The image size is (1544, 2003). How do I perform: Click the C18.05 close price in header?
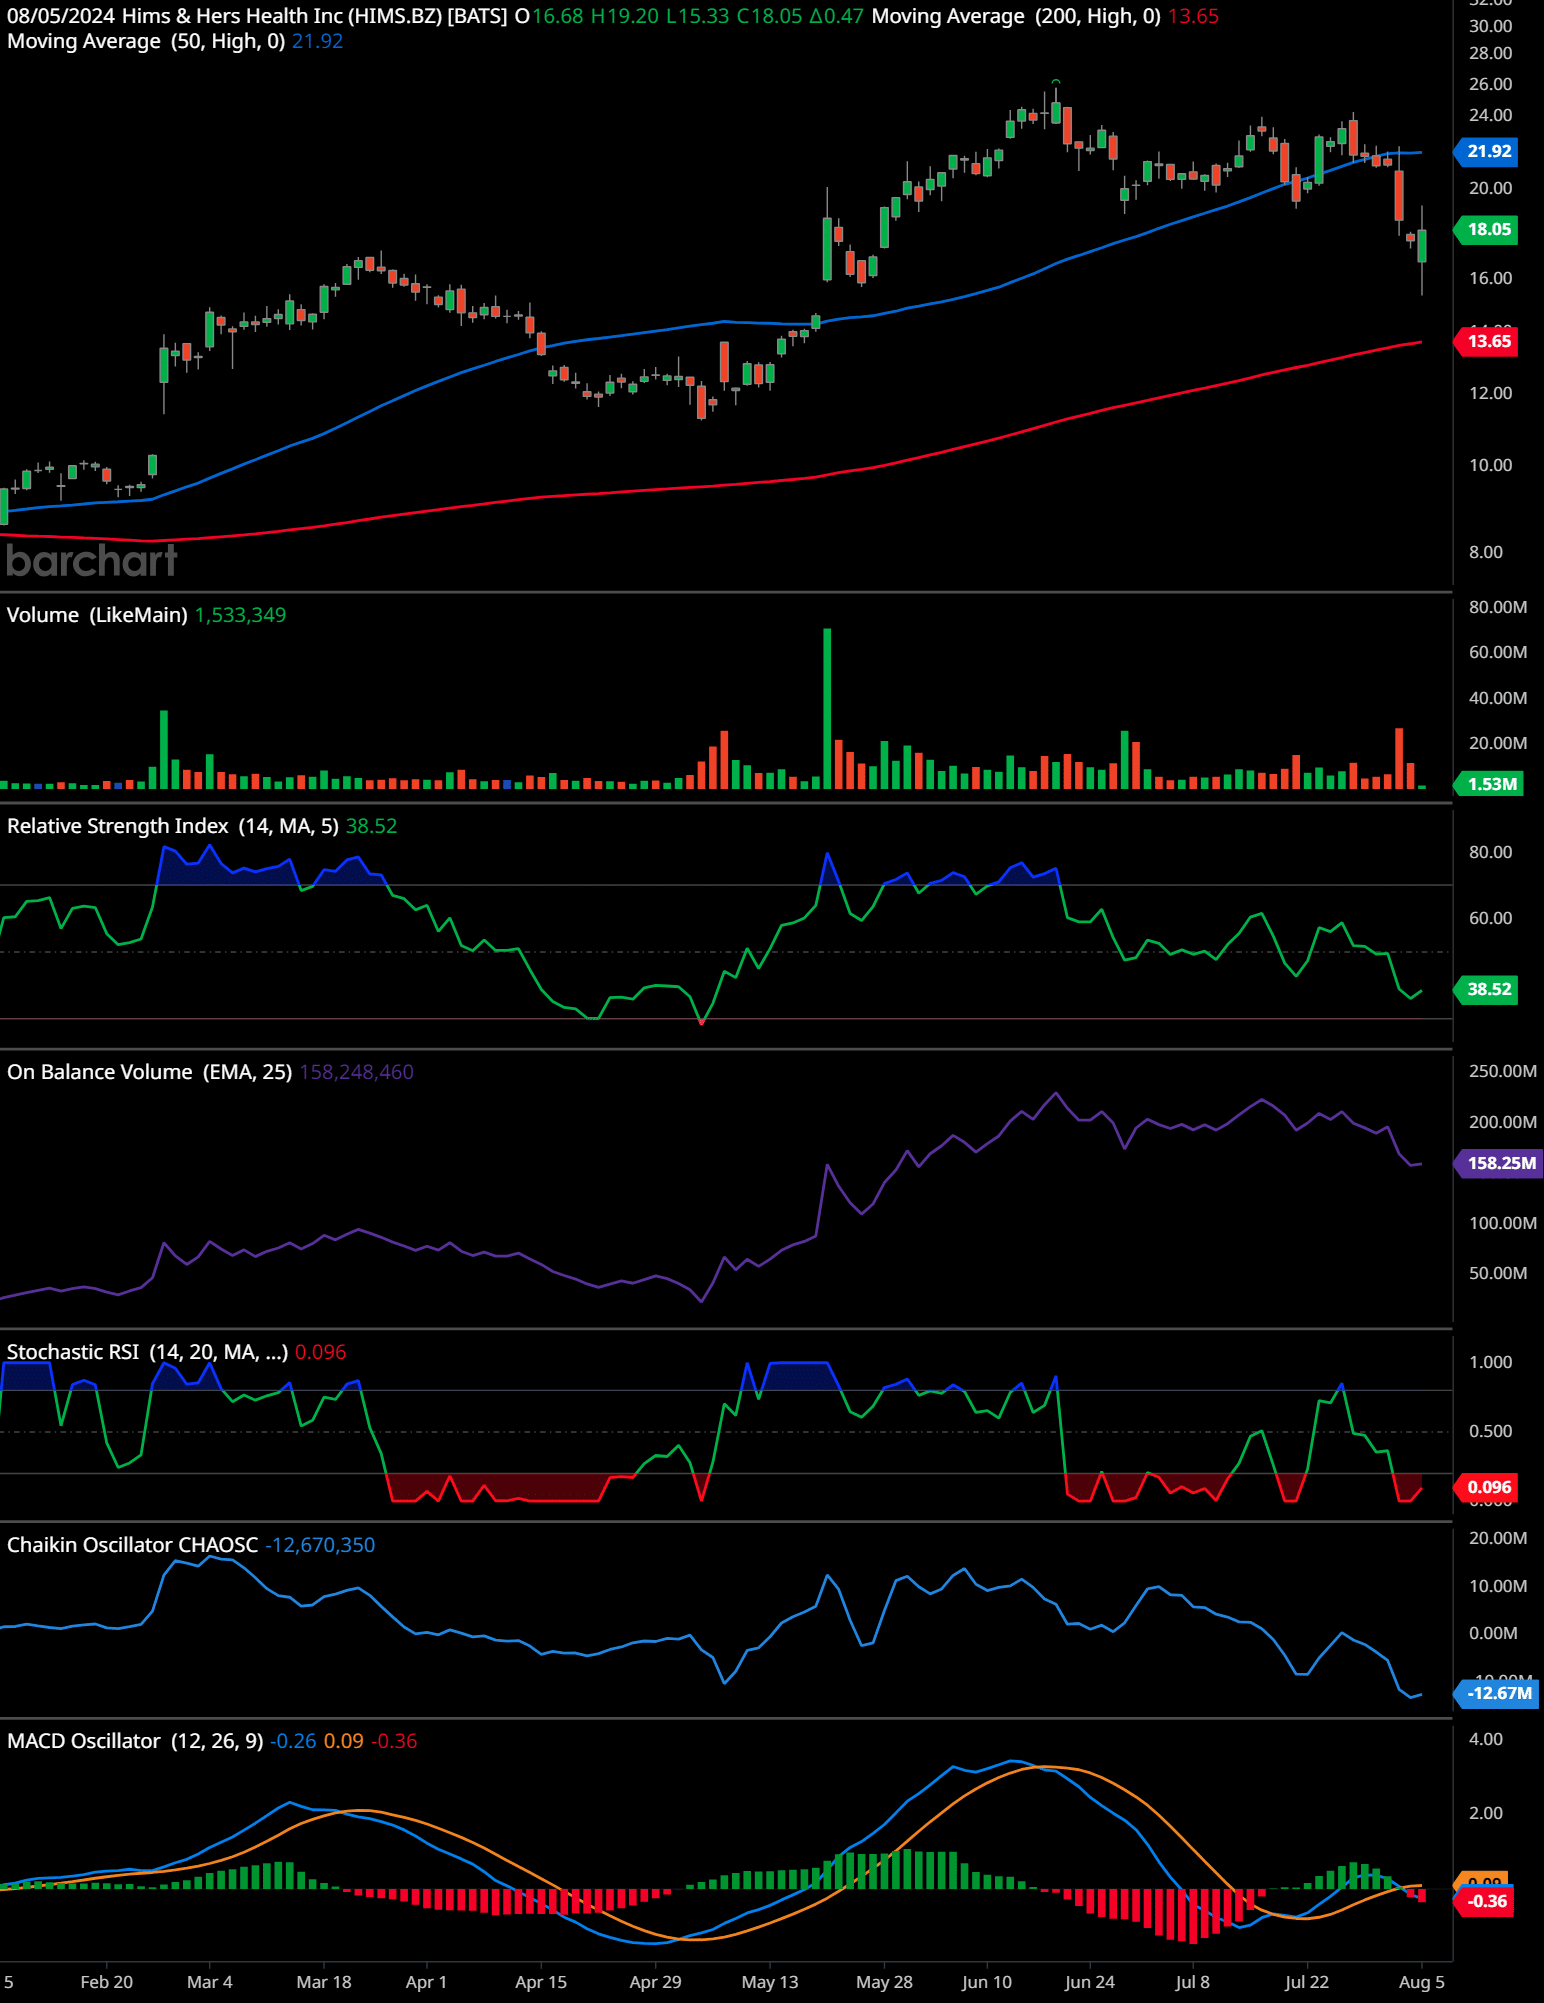(770, 17)
